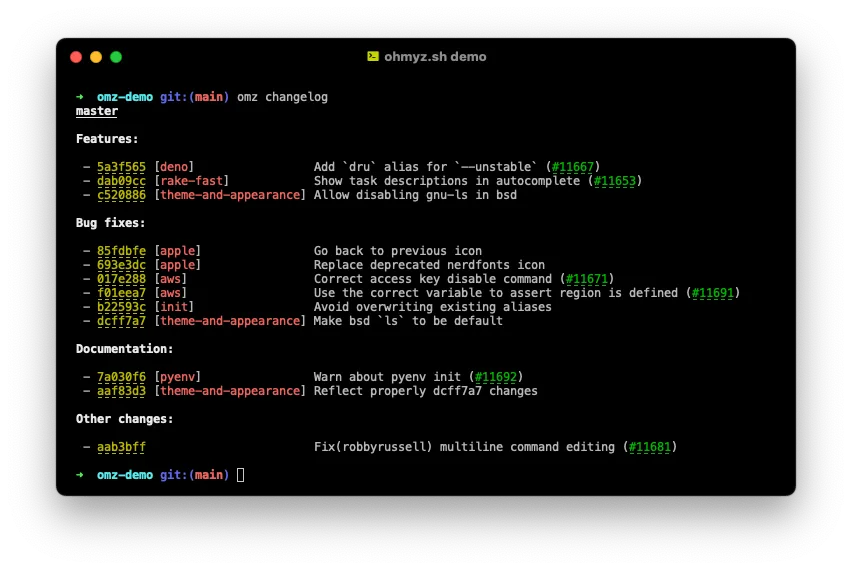
Task: Click the green zoom window button
Action: 116,57
